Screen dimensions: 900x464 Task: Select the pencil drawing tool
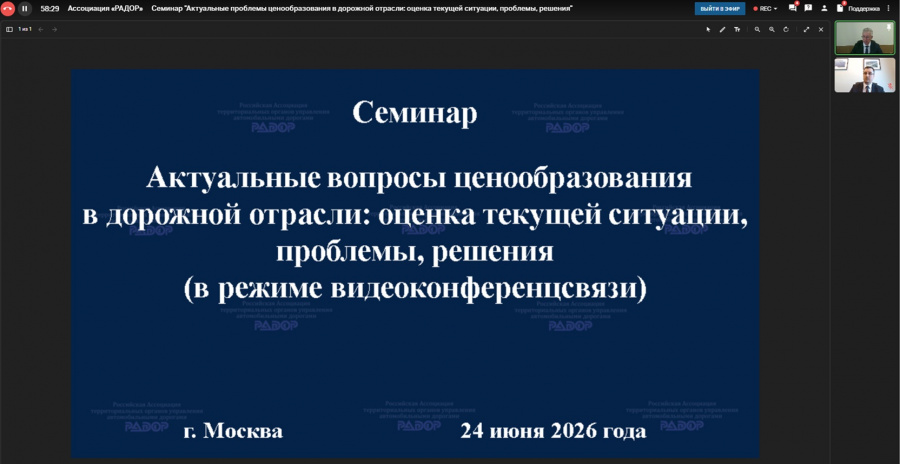click(x=723, y=29)
